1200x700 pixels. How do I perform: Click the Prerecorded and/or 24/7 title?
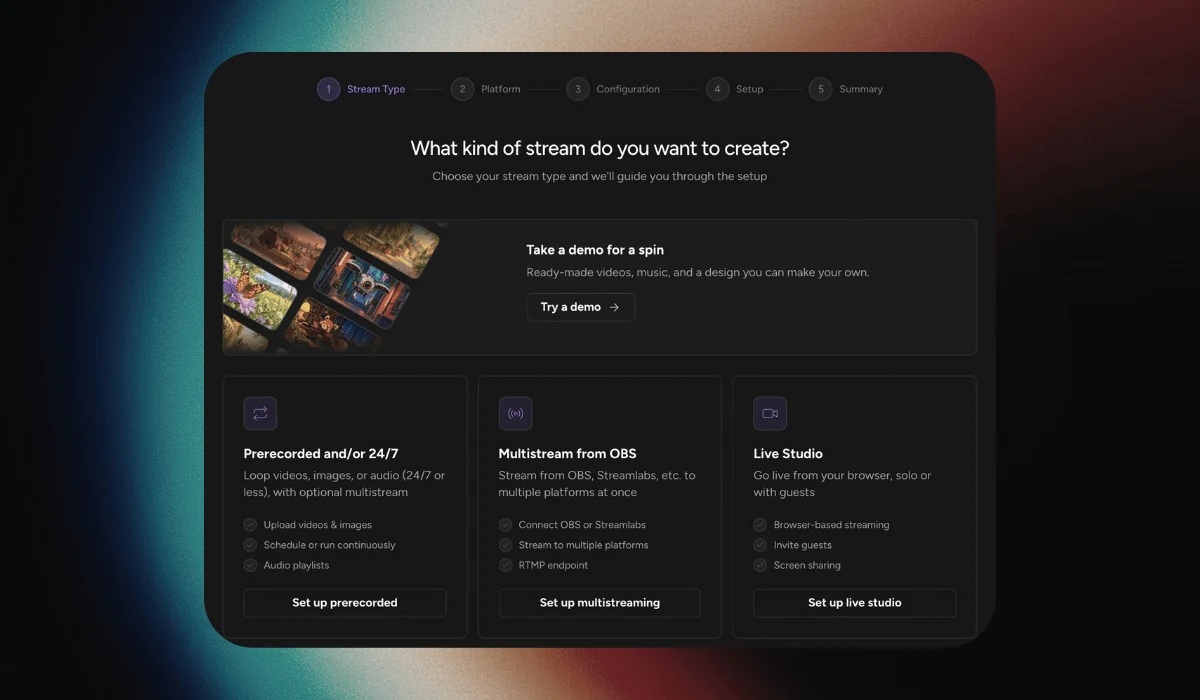pos(321,454)
